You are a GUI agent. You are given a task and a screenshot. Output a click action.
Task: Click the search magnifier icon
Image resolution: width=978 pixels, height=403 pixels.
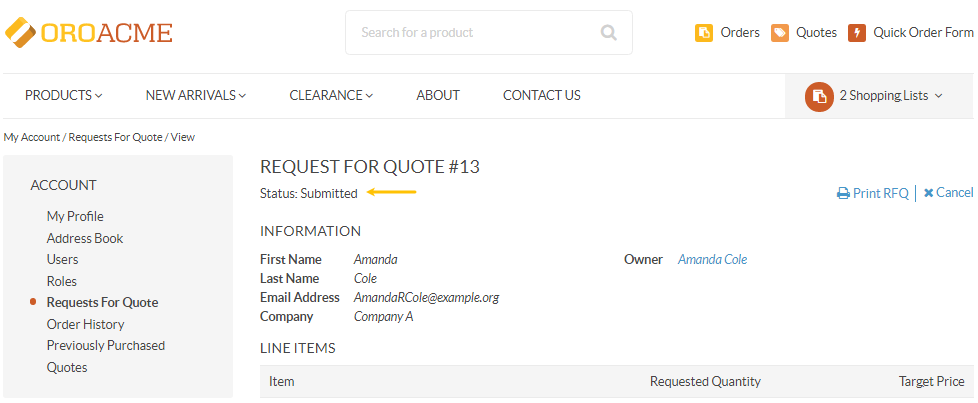coord(608,32)
